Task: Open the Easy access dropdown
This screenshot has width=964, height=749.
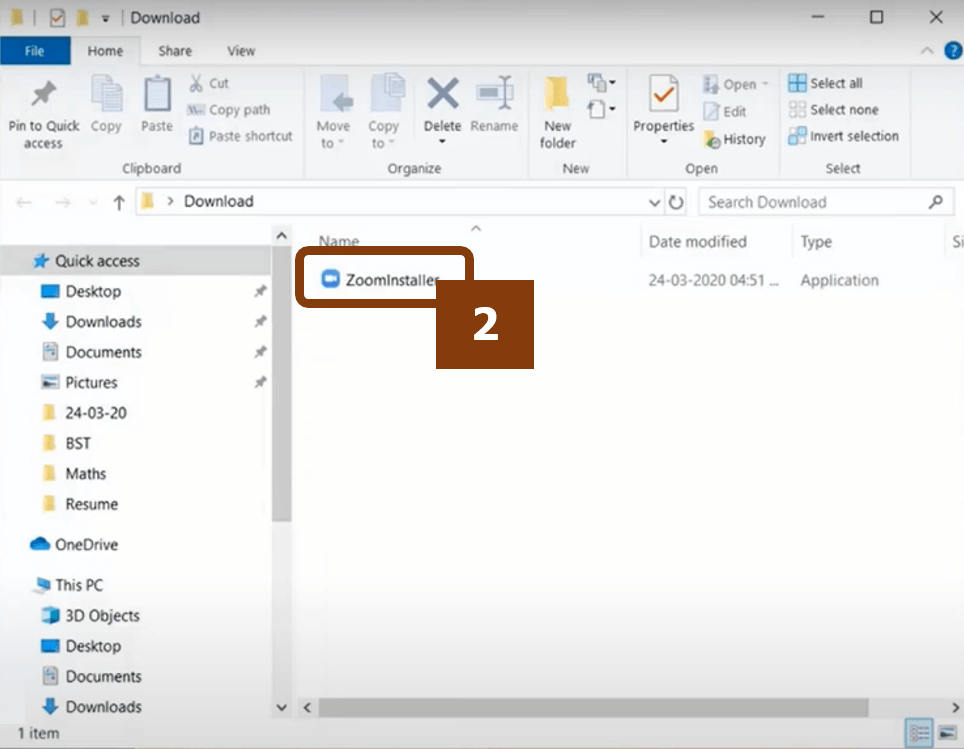Action: pos(601,109)
